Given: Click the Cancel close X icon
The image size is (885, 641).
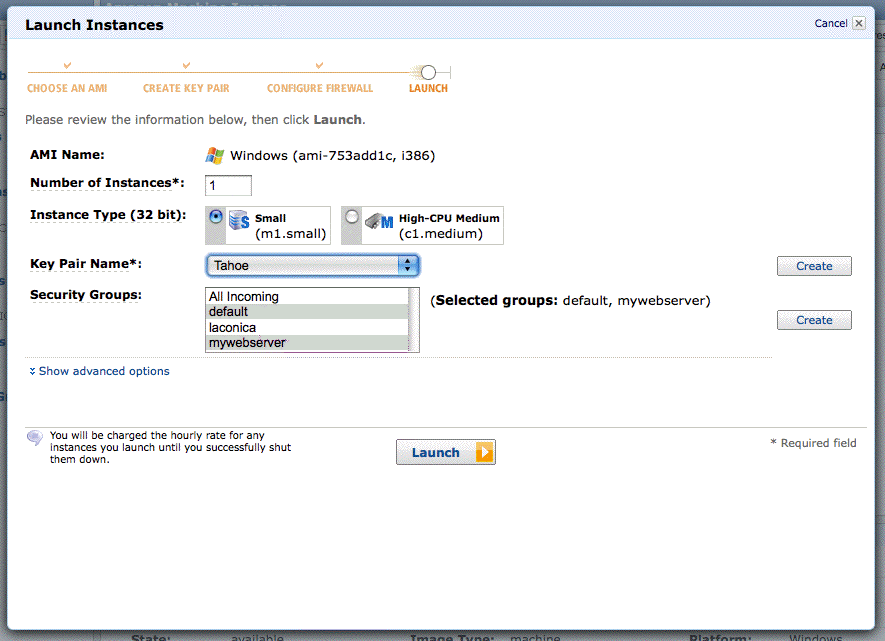Looking at the screenshot, I should coord(858,23).
